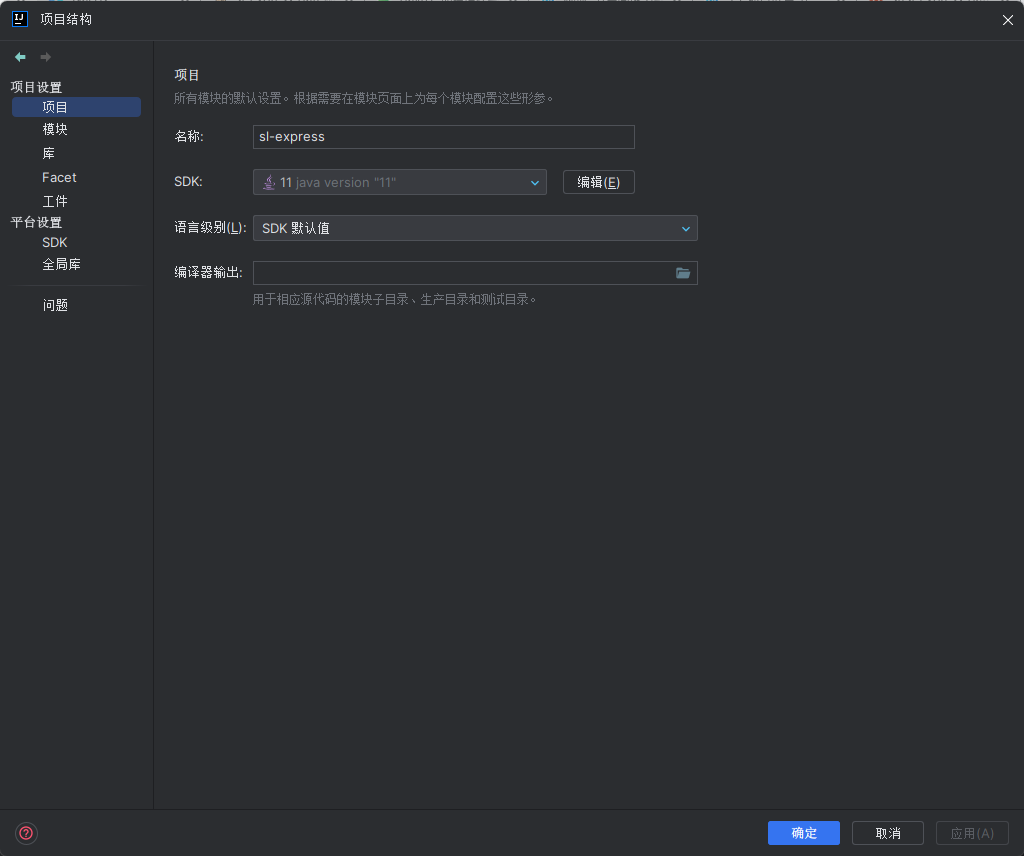This screenshot has height=856, width=1024.
Task: Browse compiler output folder icon
Action: (x=683, y=273)
